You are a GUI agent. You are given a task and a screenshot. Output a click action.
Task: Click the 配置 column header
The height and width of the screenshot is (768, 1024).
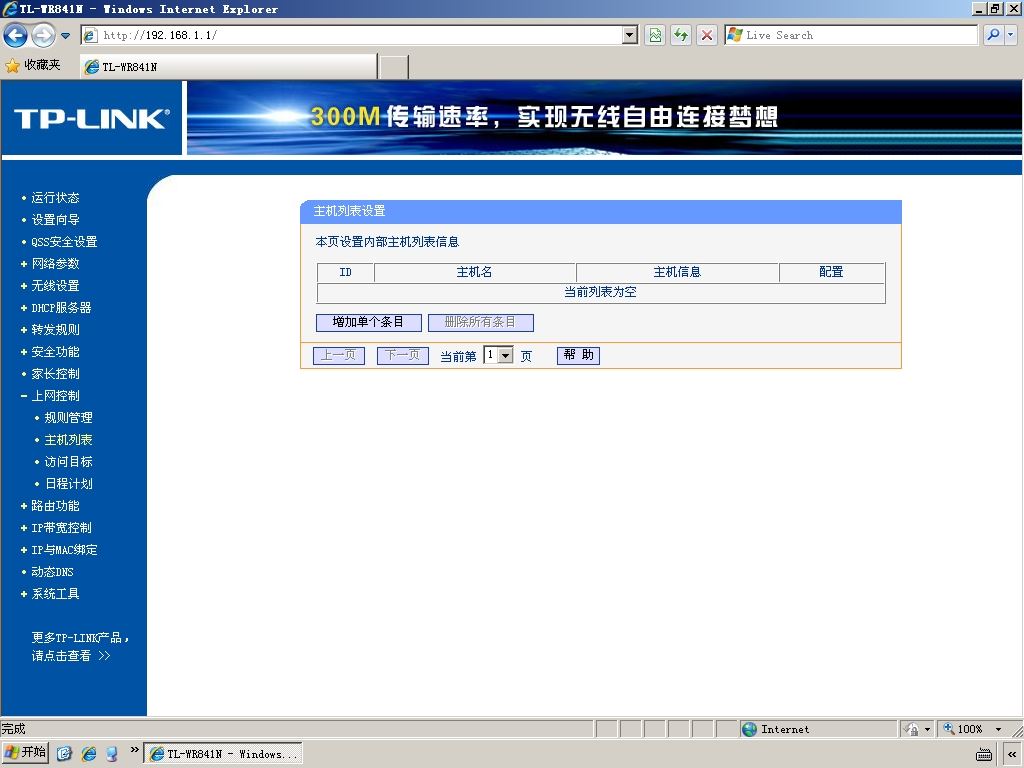coord(831,272)
